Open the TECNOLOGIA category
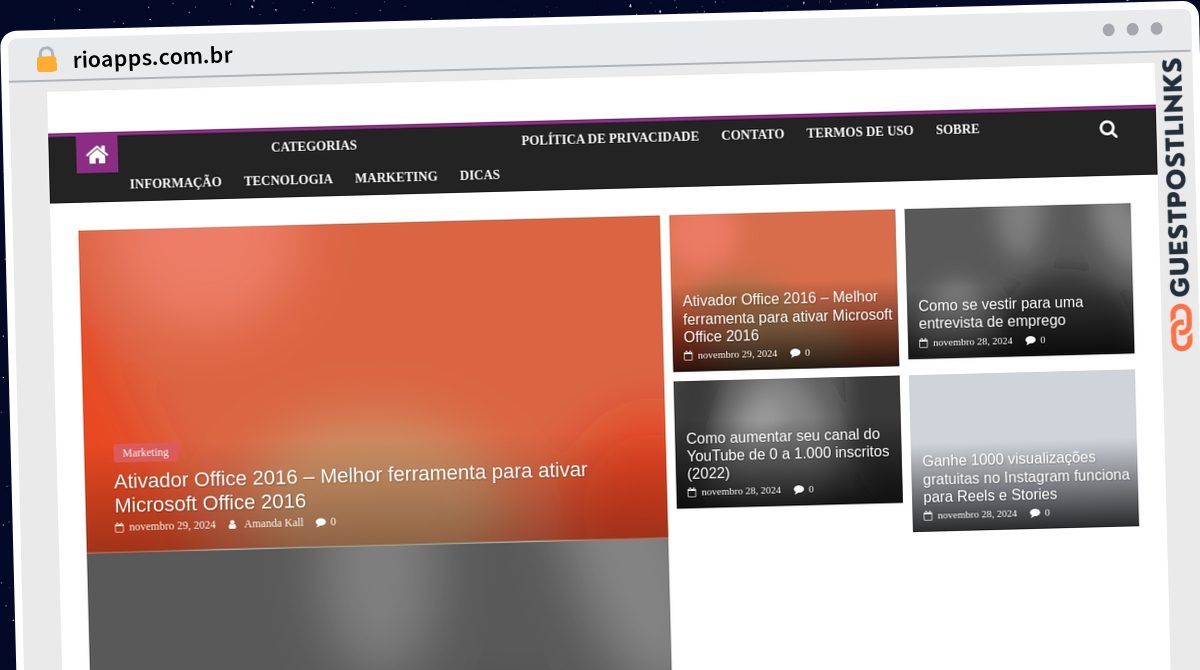1200x670 pixels. (x=288, y=180)
